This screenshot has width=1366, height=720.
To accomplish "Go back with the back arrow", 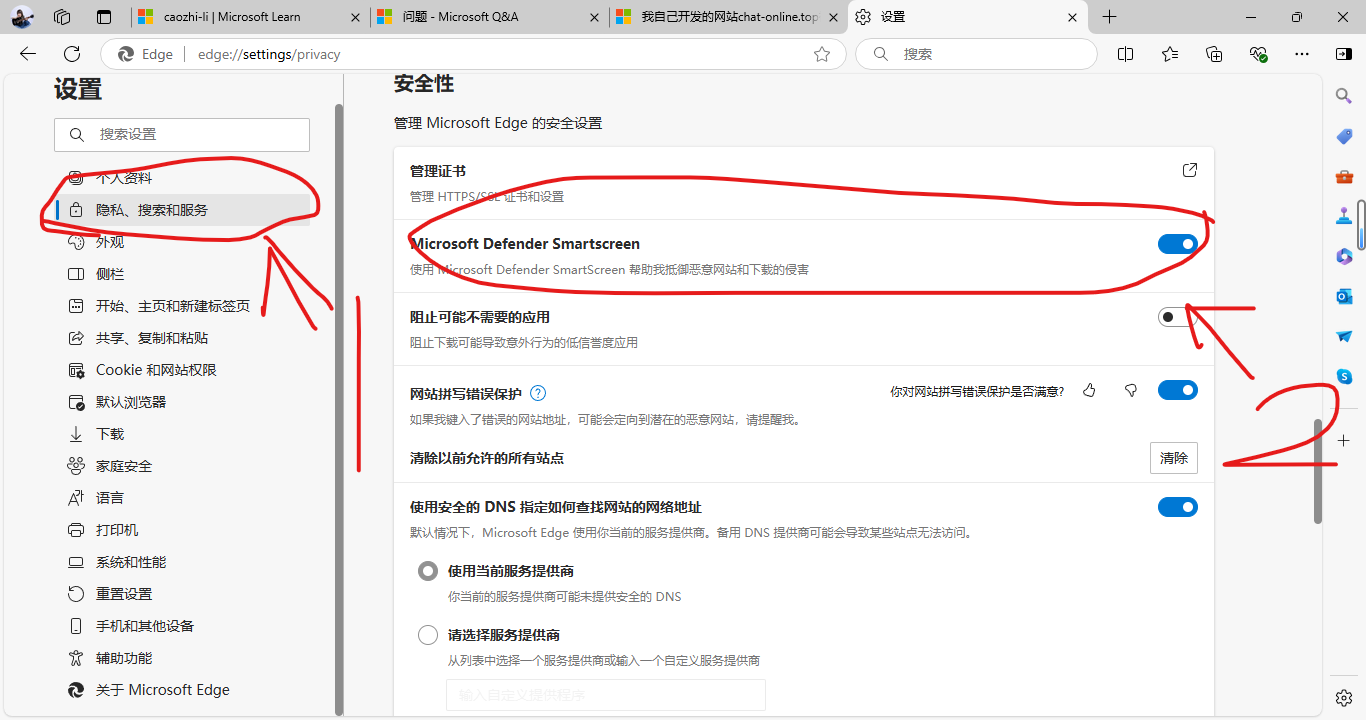I will coord(28,54).
